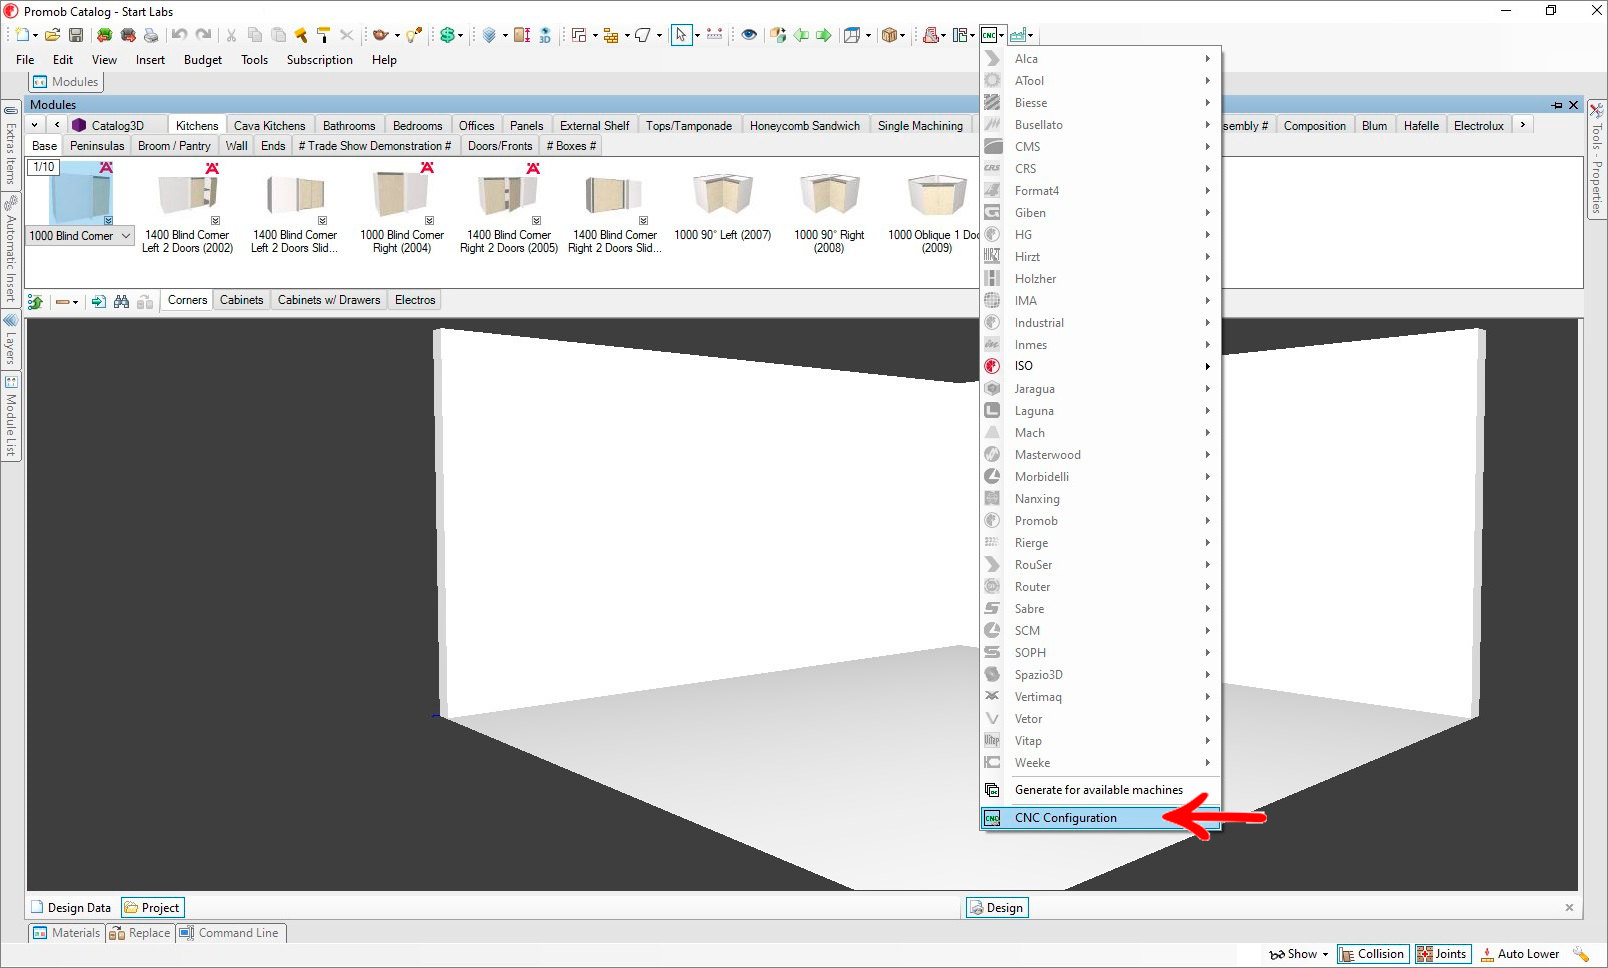The image size is (1608, 968).
Task: Select CNC Configuration menu entry
Action: 1100,818
